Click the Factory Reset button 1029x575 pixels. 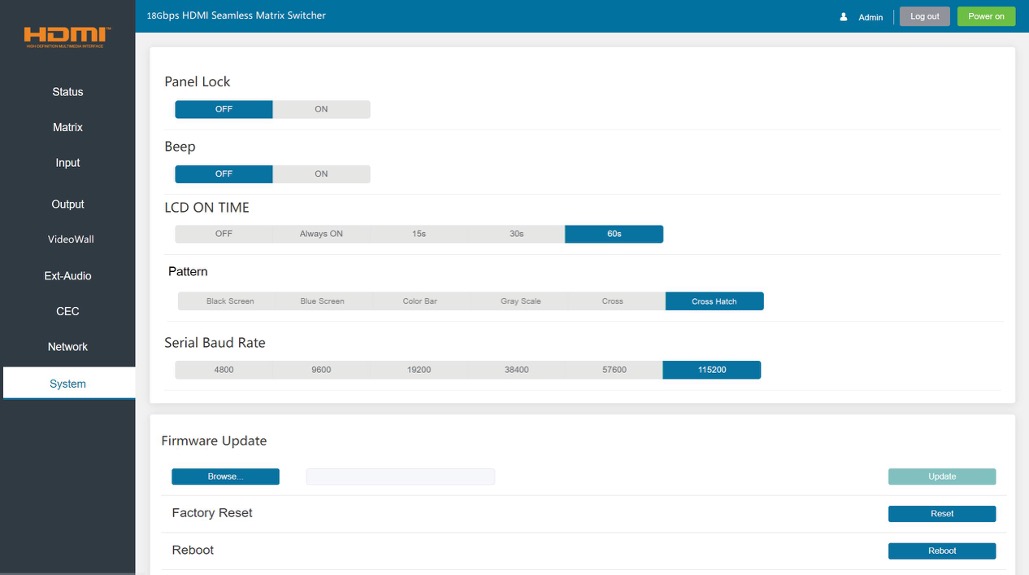942,514
